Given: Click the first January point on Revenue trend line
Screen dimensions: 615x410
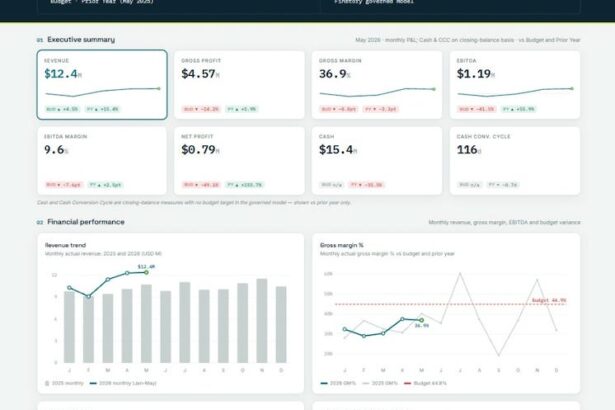Looking at the screenshot, I should (69, 288).
